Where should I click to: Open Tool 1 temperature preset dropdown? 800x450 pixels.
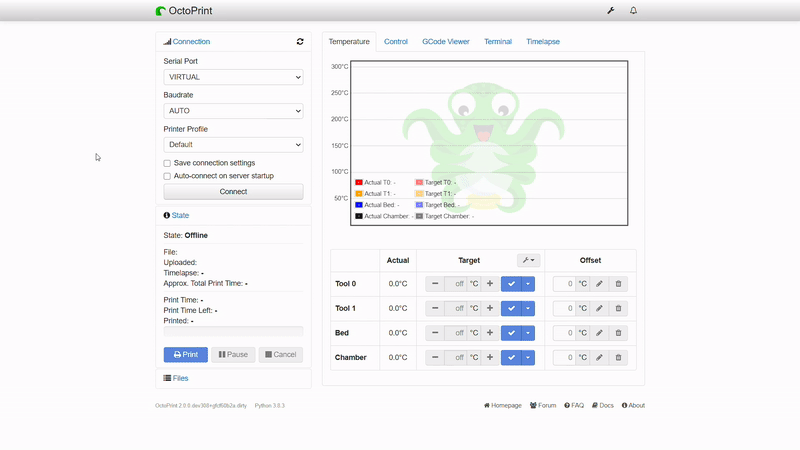528,308
